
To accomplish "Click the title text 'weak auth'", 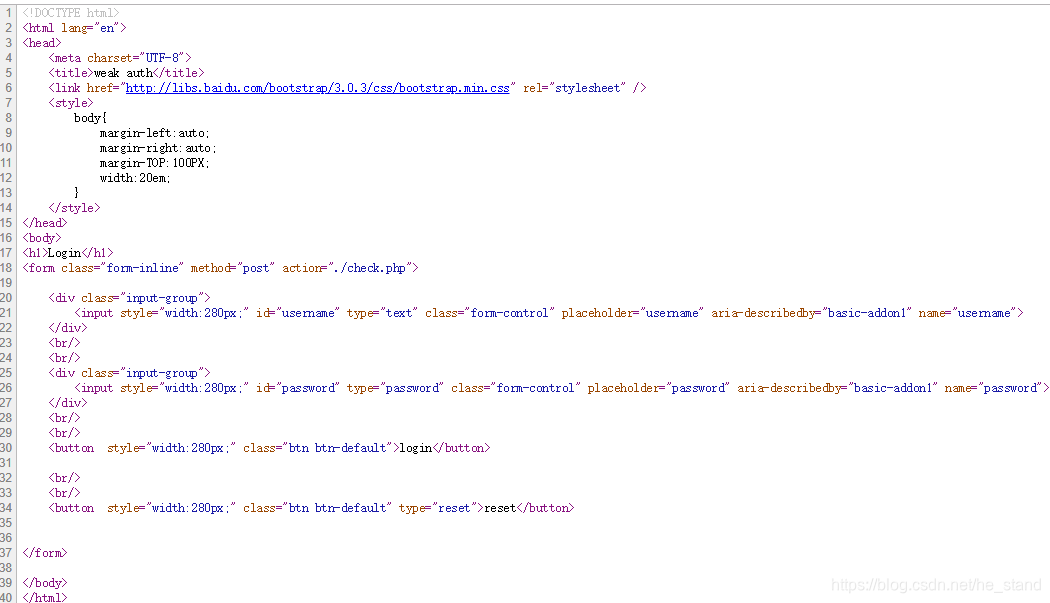I will 123,73.
